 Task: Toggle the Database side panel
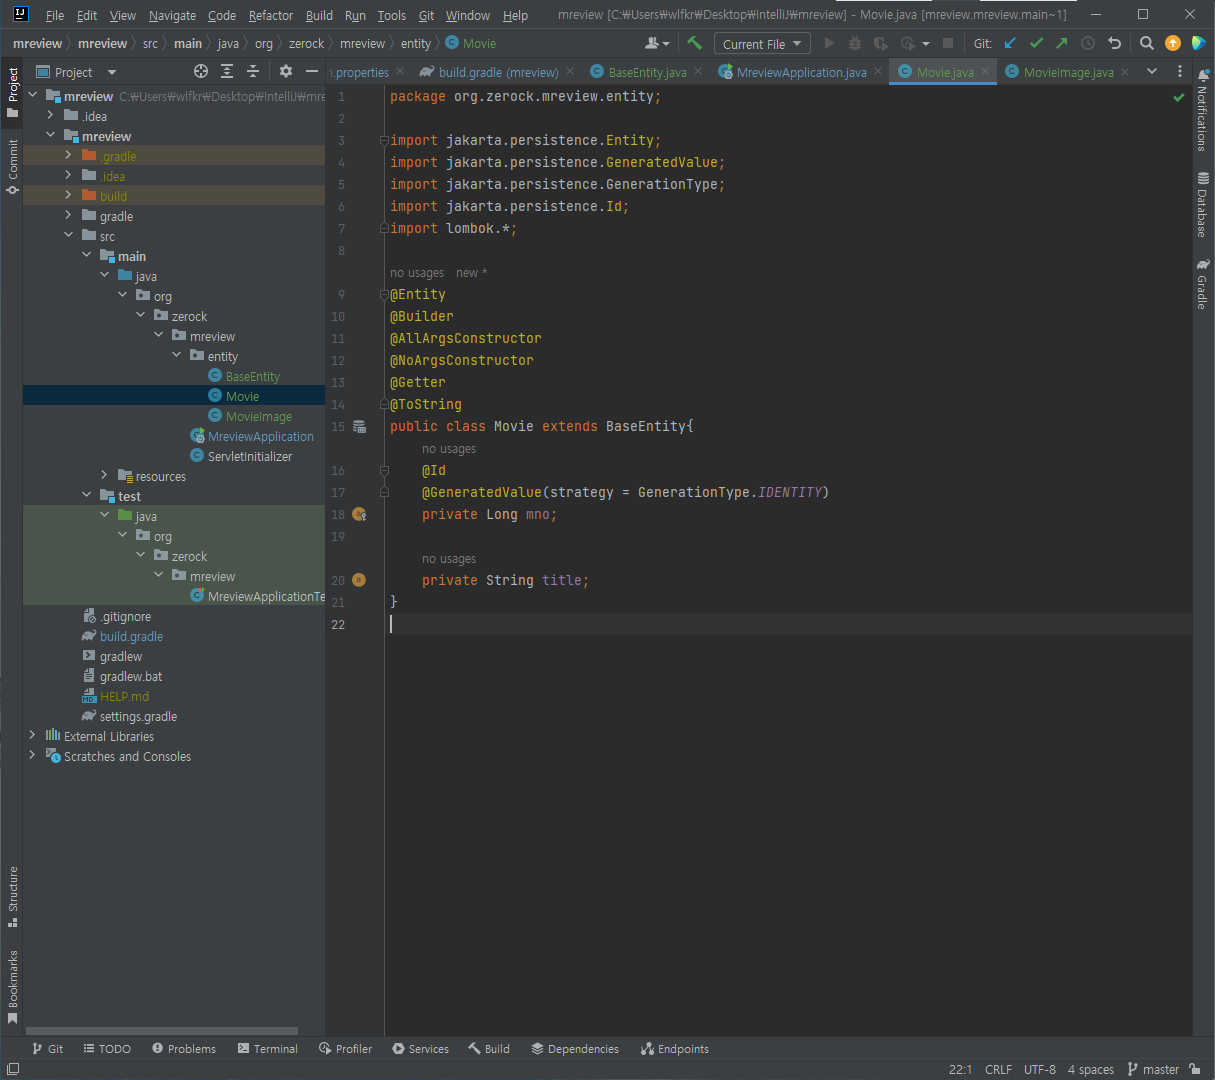[x=1203, y=205]
